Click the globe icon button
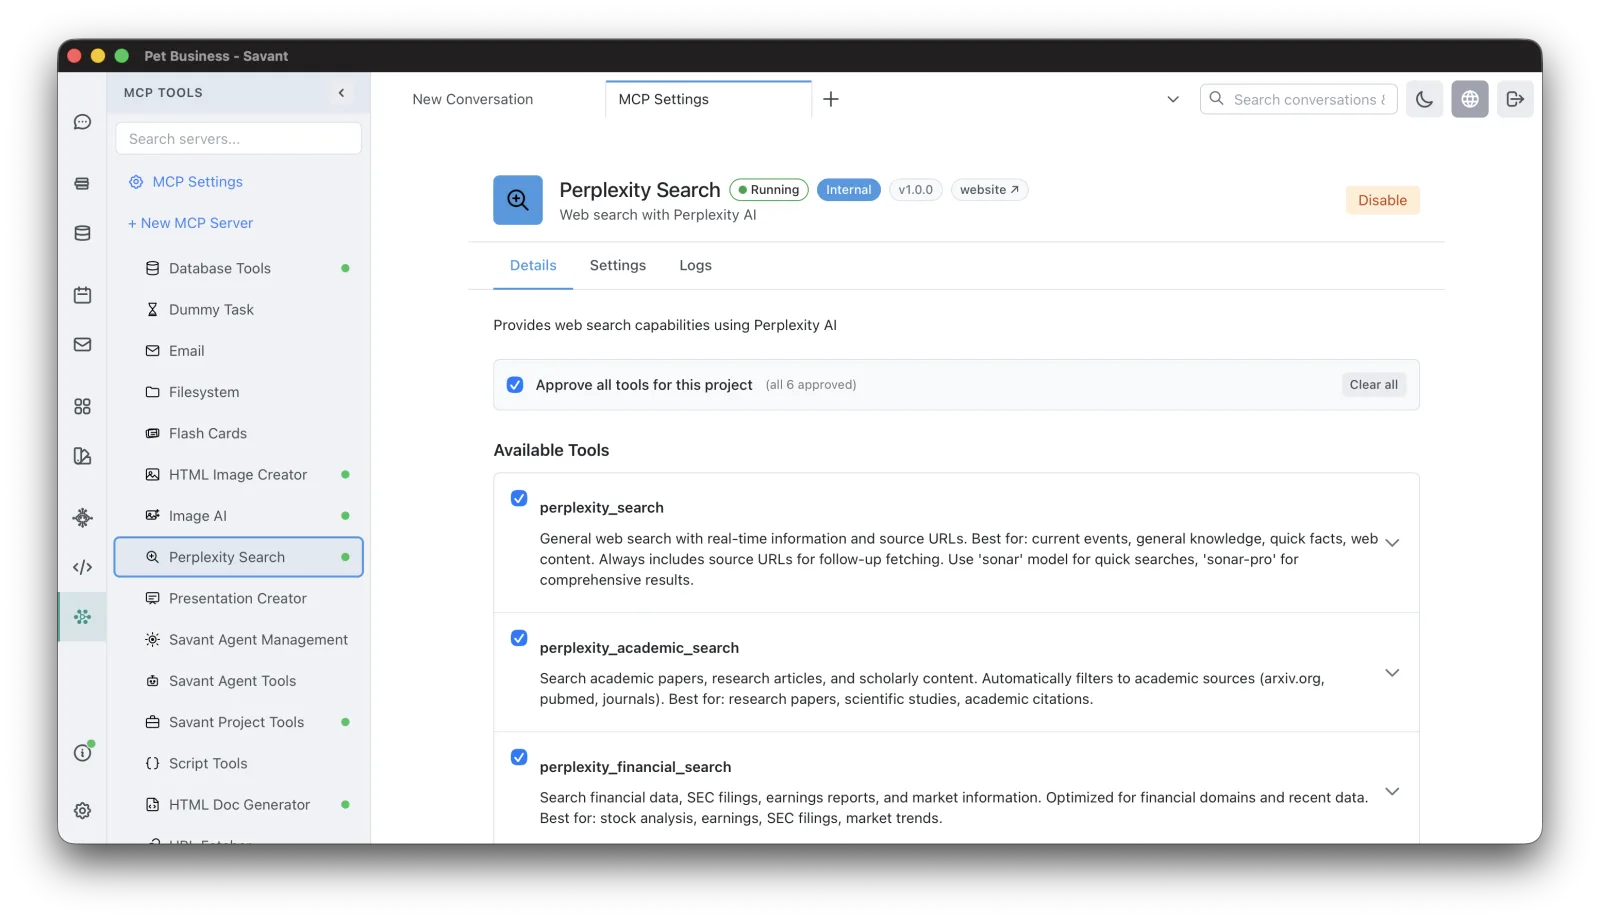 1470,99
